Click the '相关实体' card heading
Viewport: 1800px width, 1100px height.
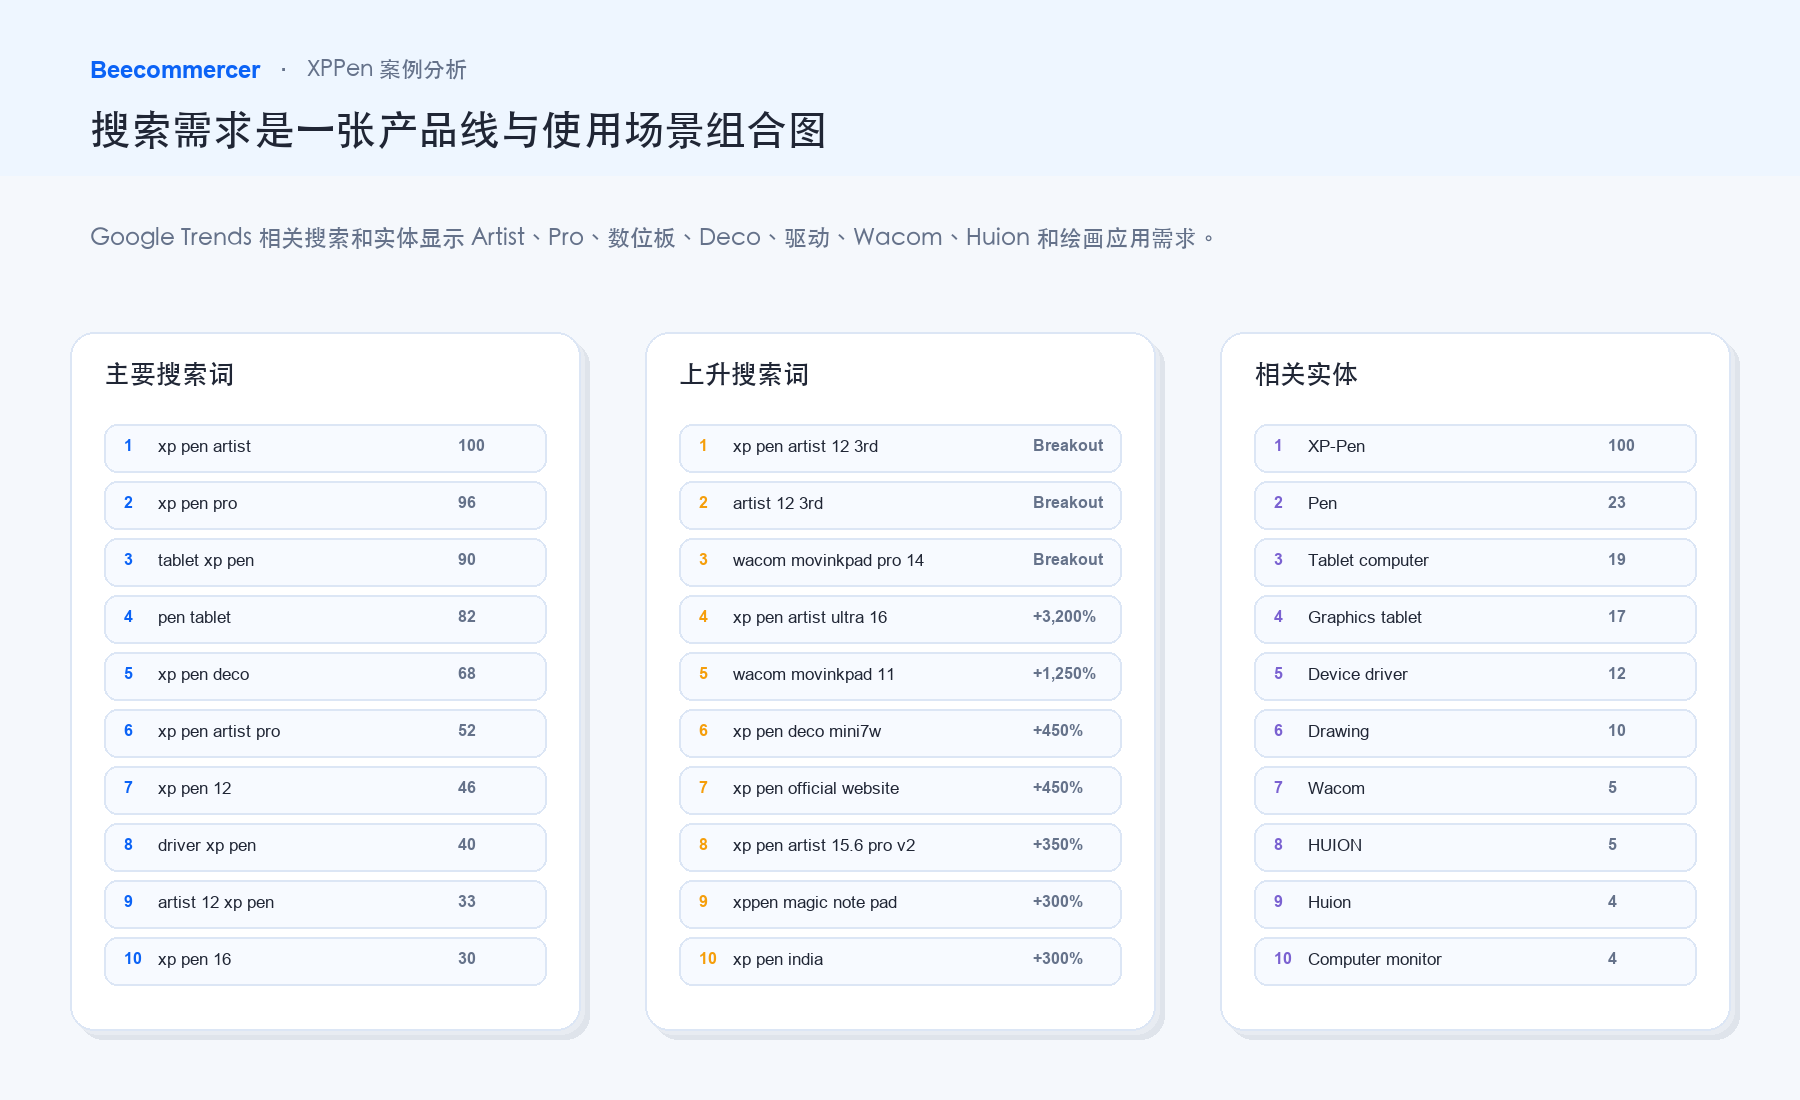(1306, 375)
